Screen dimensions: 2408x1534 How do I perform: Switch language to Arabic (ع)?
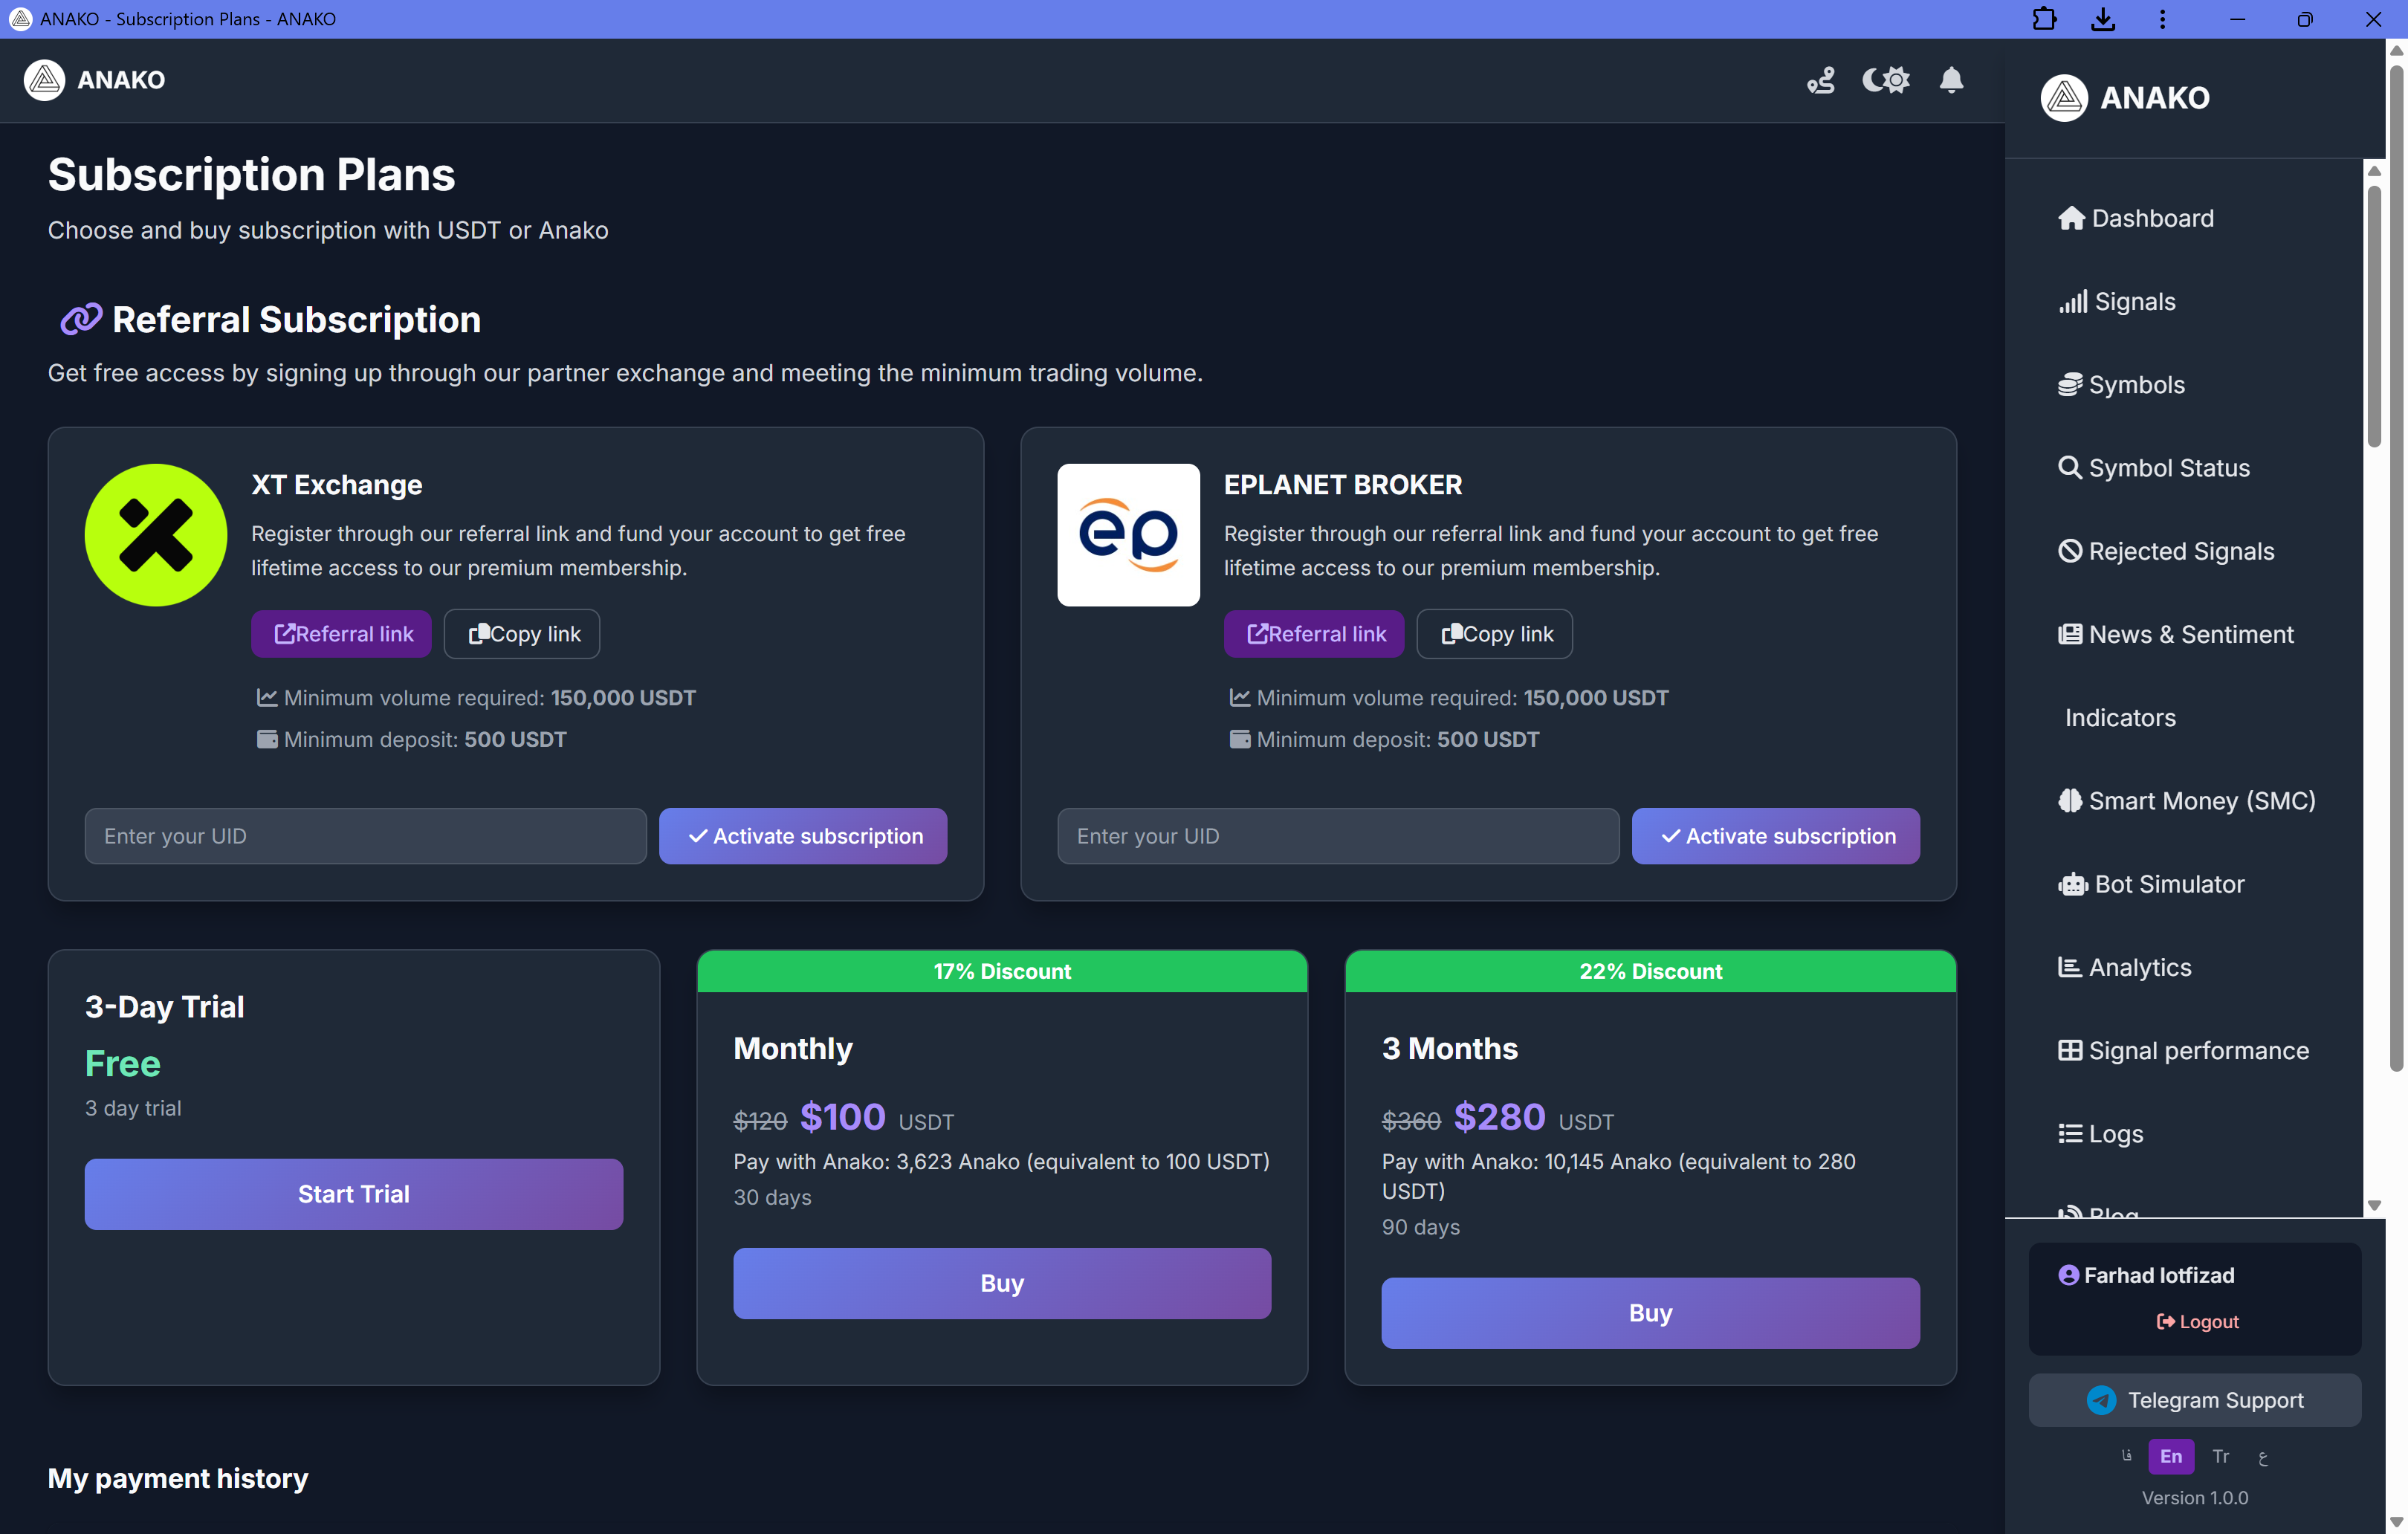tap(2263, 1457)
